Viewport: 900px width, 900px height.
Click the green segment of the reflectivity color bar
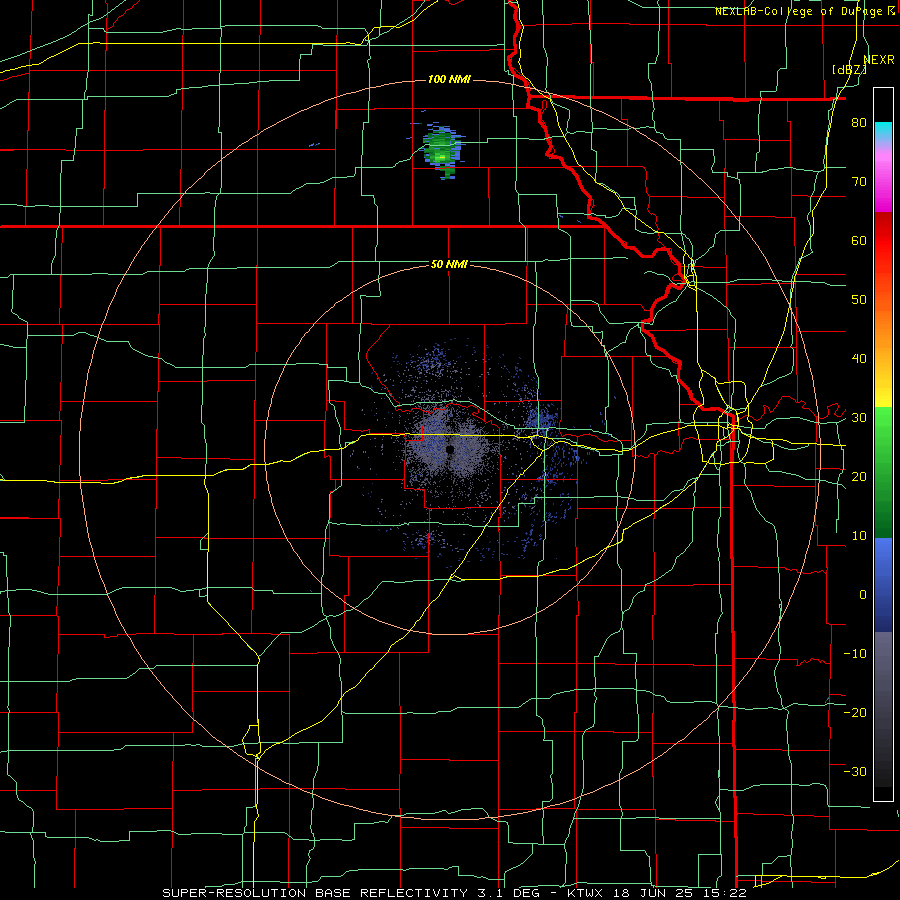[883, 472]
